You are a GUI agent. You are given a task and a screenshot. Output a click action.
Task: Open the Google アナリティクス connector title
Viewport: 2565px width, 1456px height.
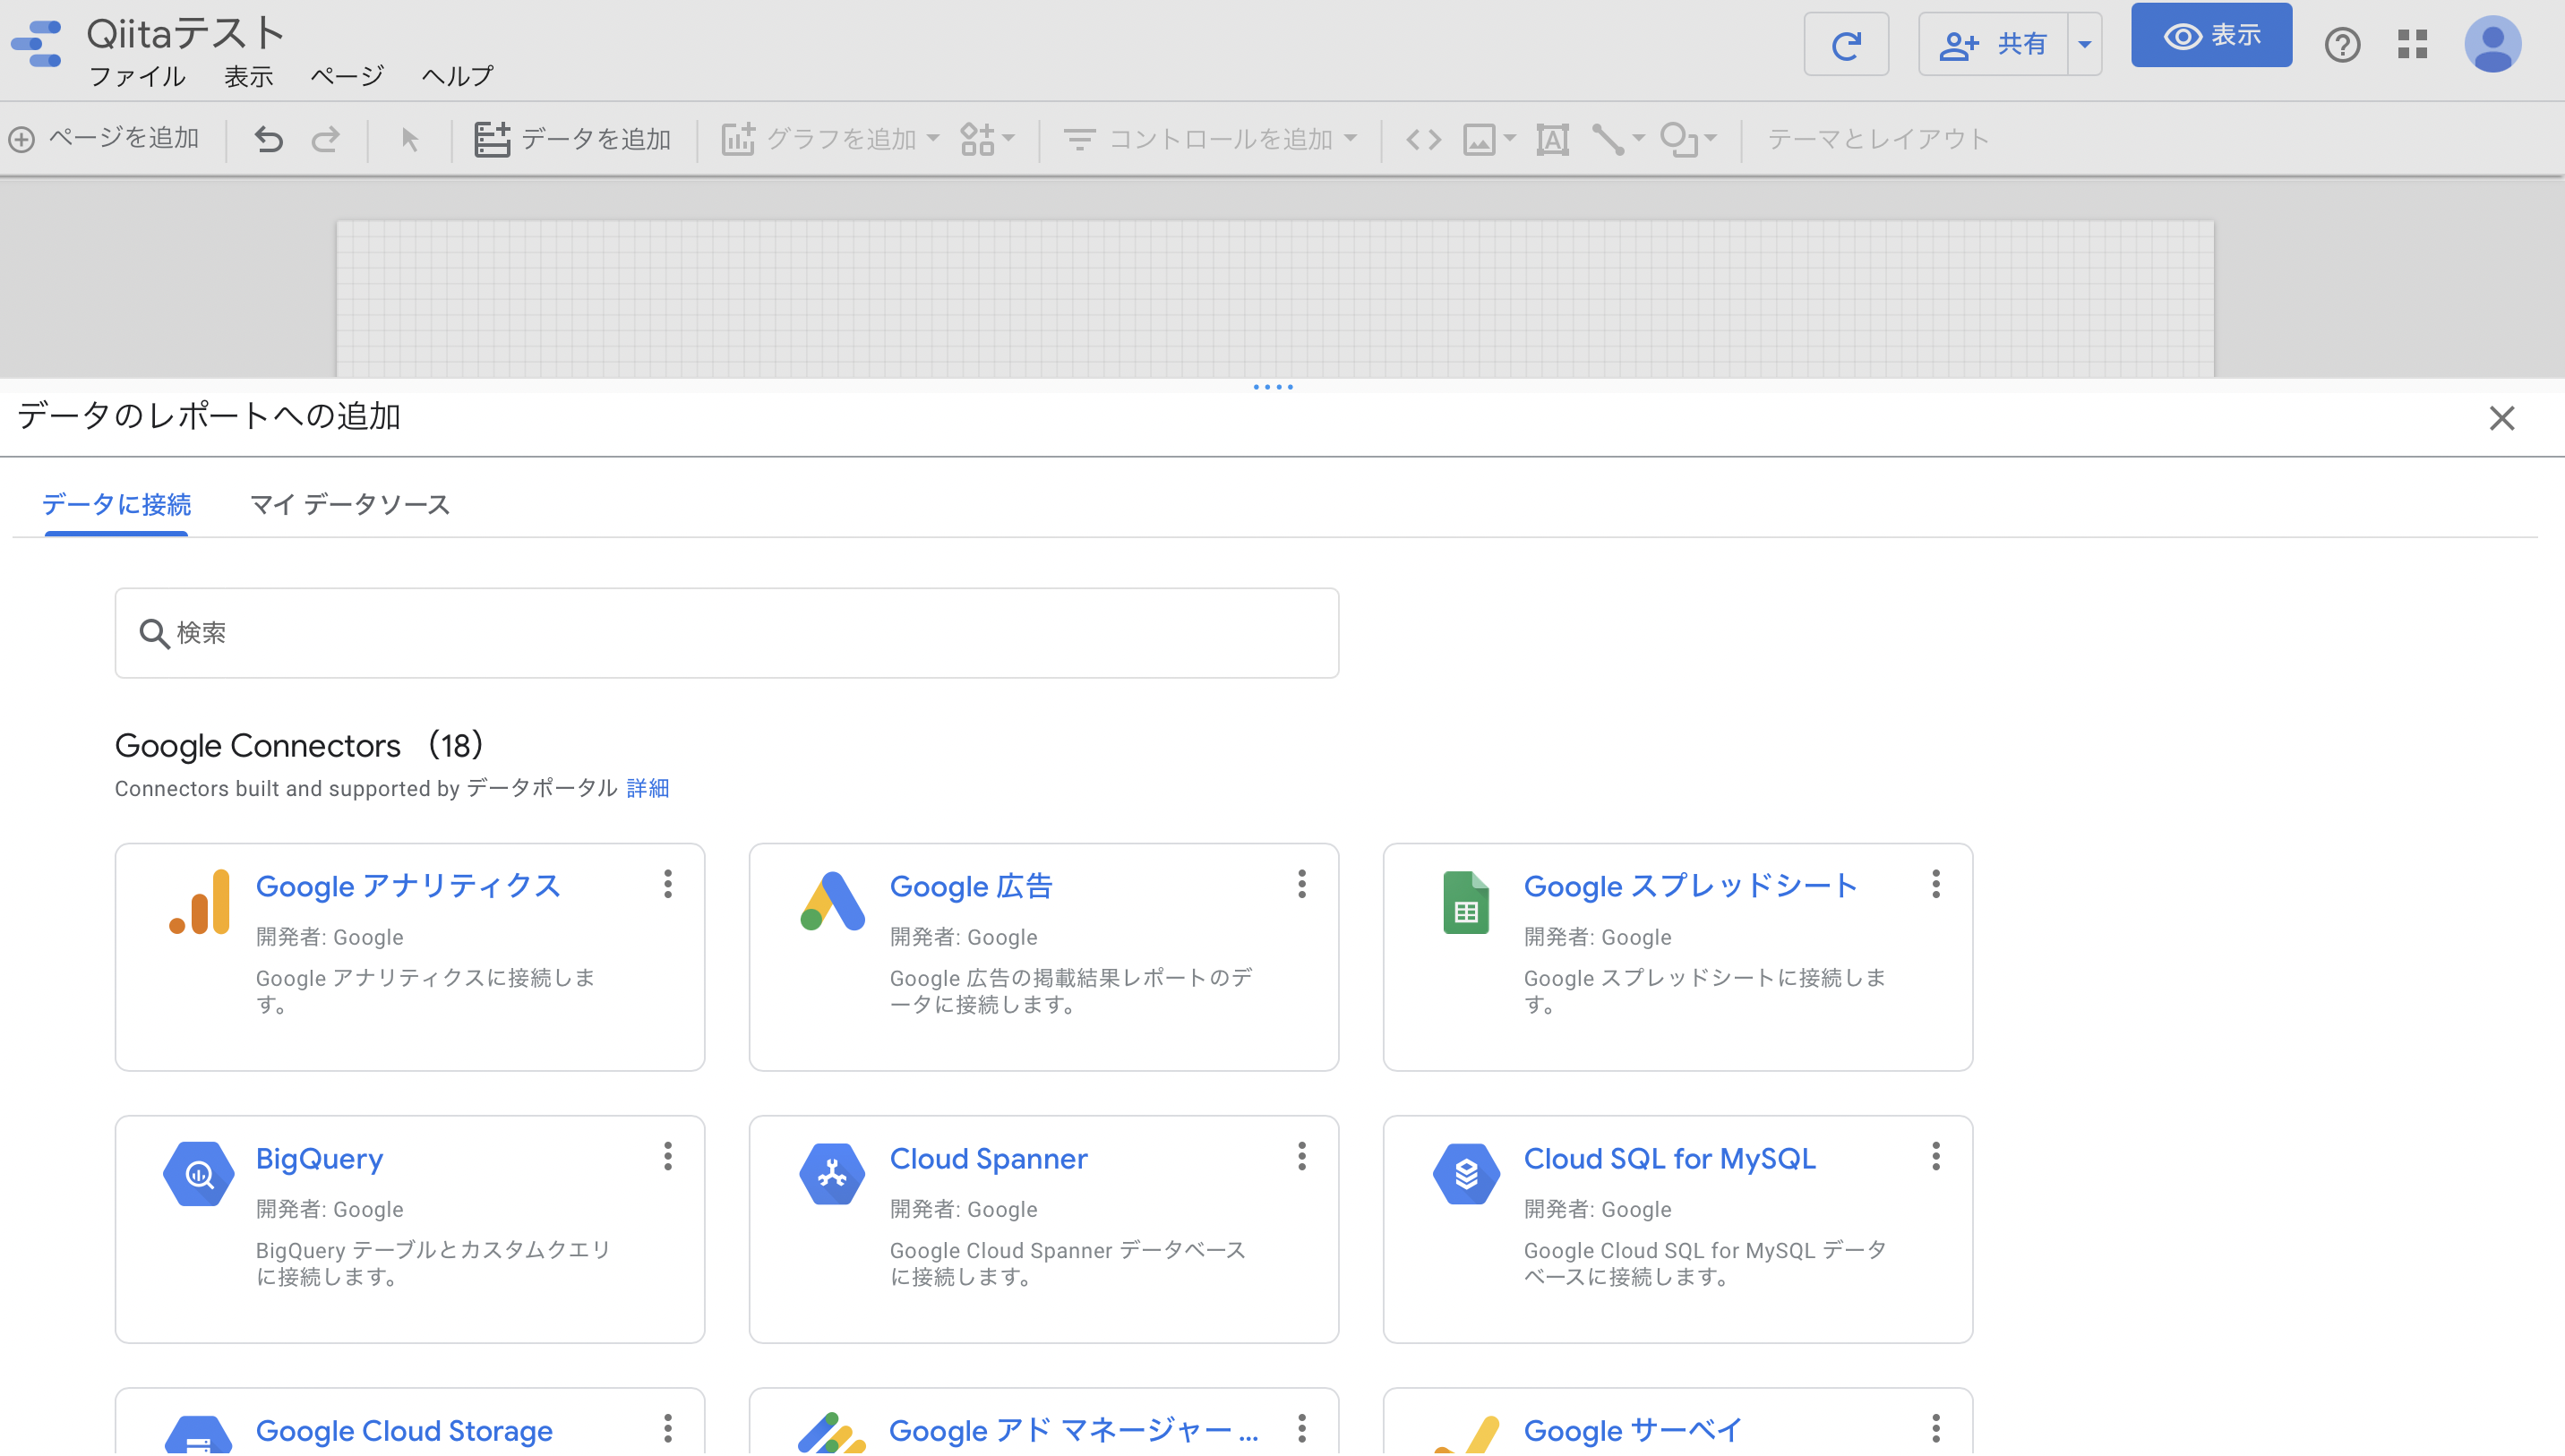coord(408,887)
